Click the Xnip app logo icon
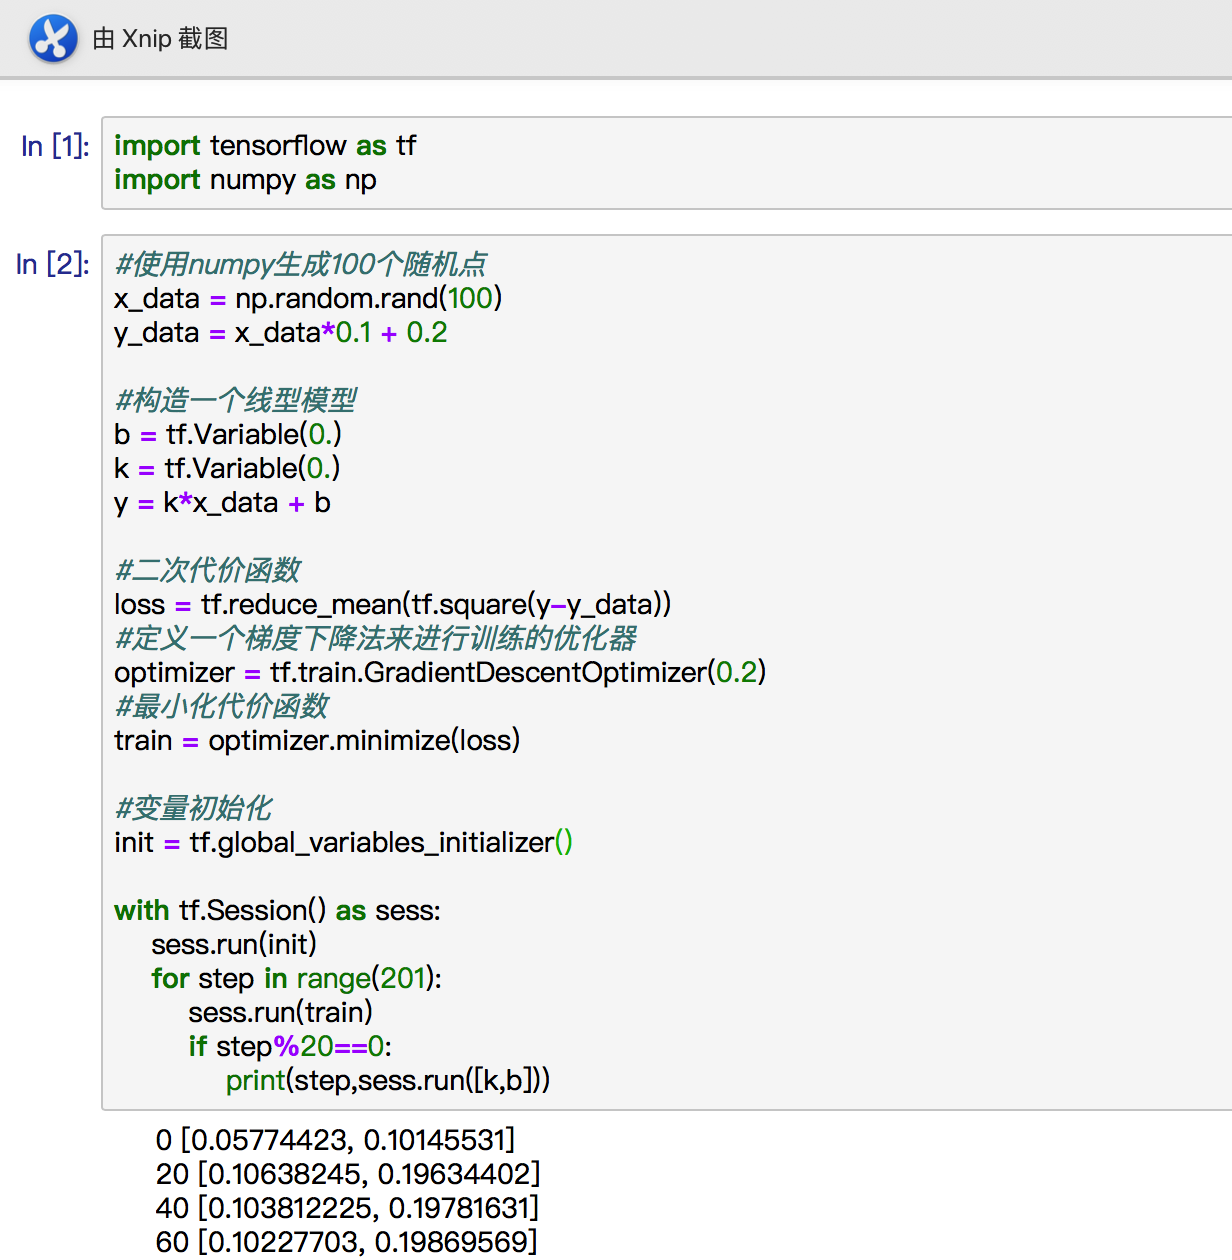This screenshot has width=1232, height=1260. [x=53, y=39]
